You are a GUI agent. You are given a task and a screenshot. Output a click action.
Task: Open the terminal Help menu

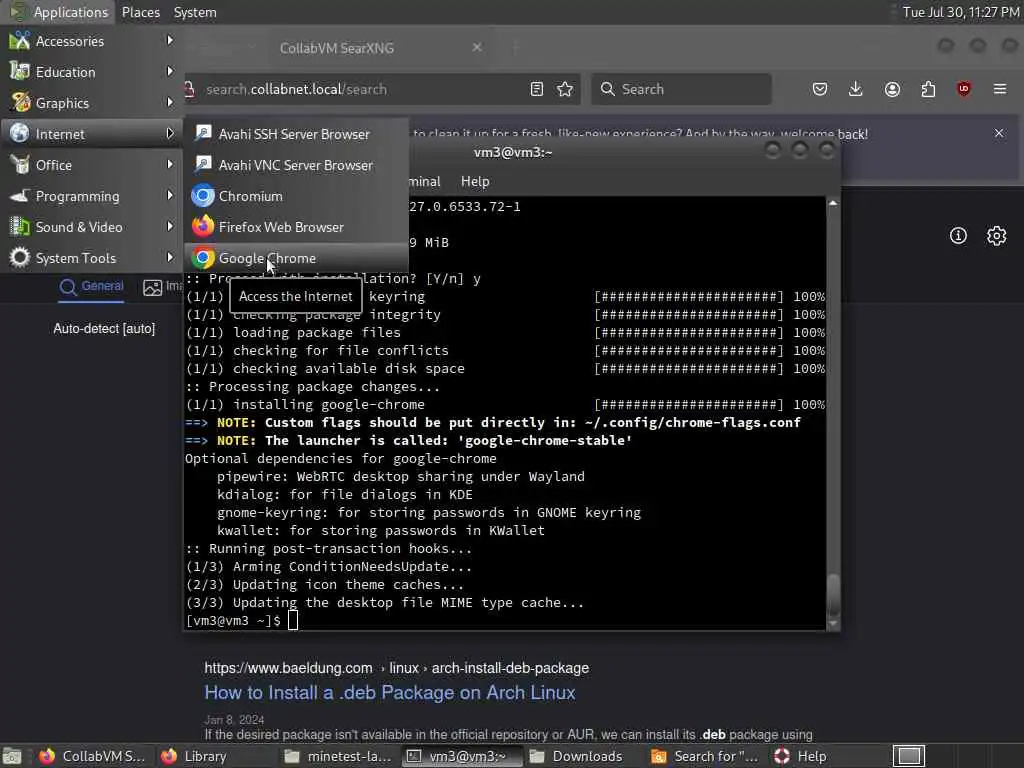[x=475, y=182]
